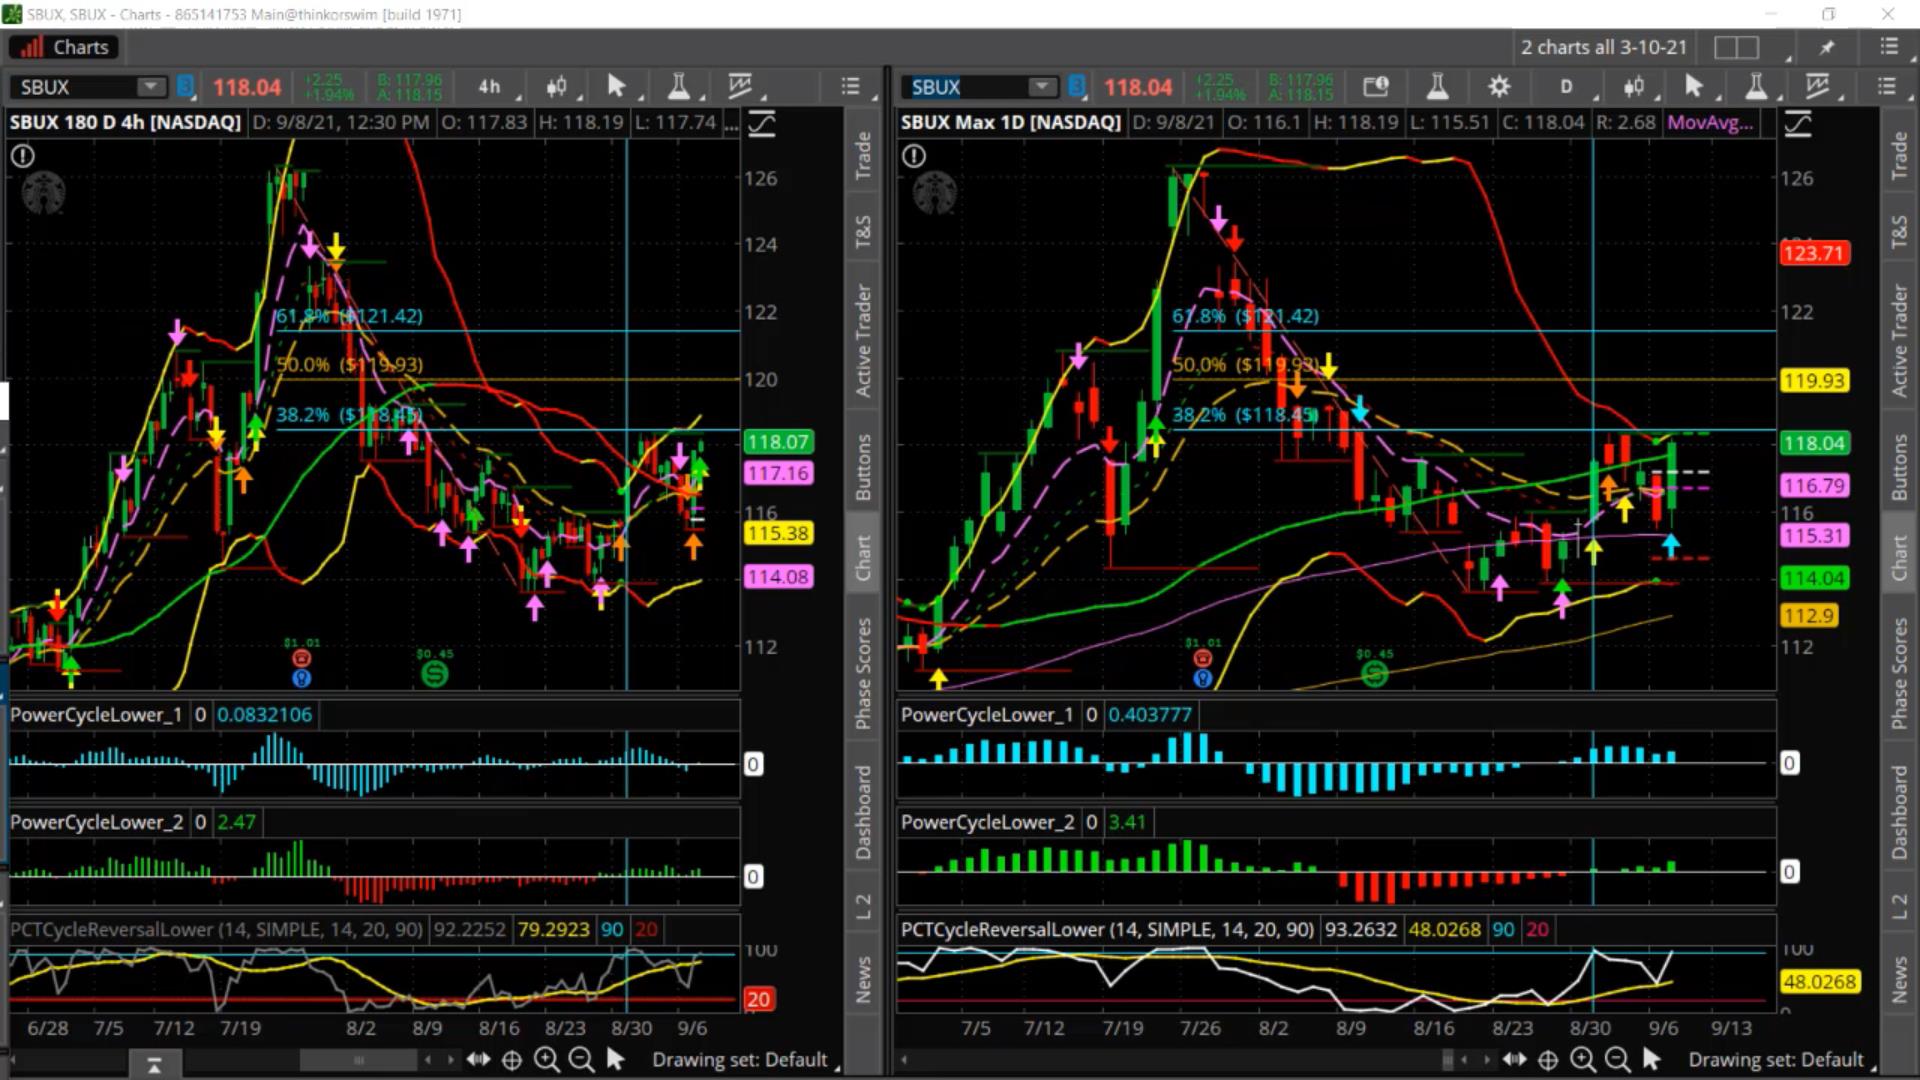Select the pointer drawing tool in left chart toolbar
Screen dimensions: 1920x1080
(616, 87)
